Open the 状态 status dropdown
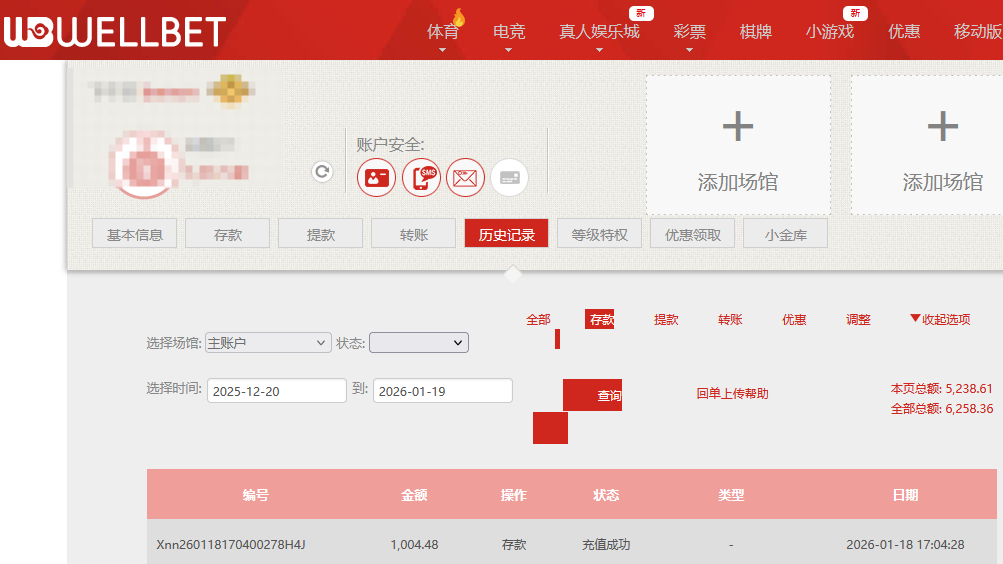 pyautogui.click(x=418, y=343)
